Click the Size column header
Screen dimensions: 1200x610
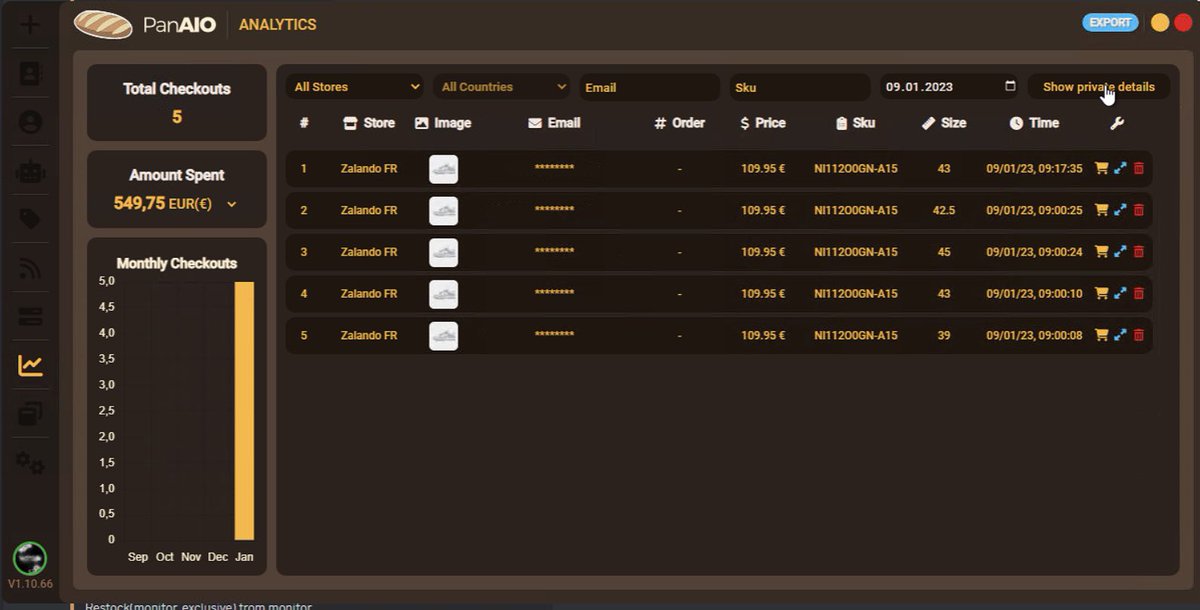click(x=944, y=123)
